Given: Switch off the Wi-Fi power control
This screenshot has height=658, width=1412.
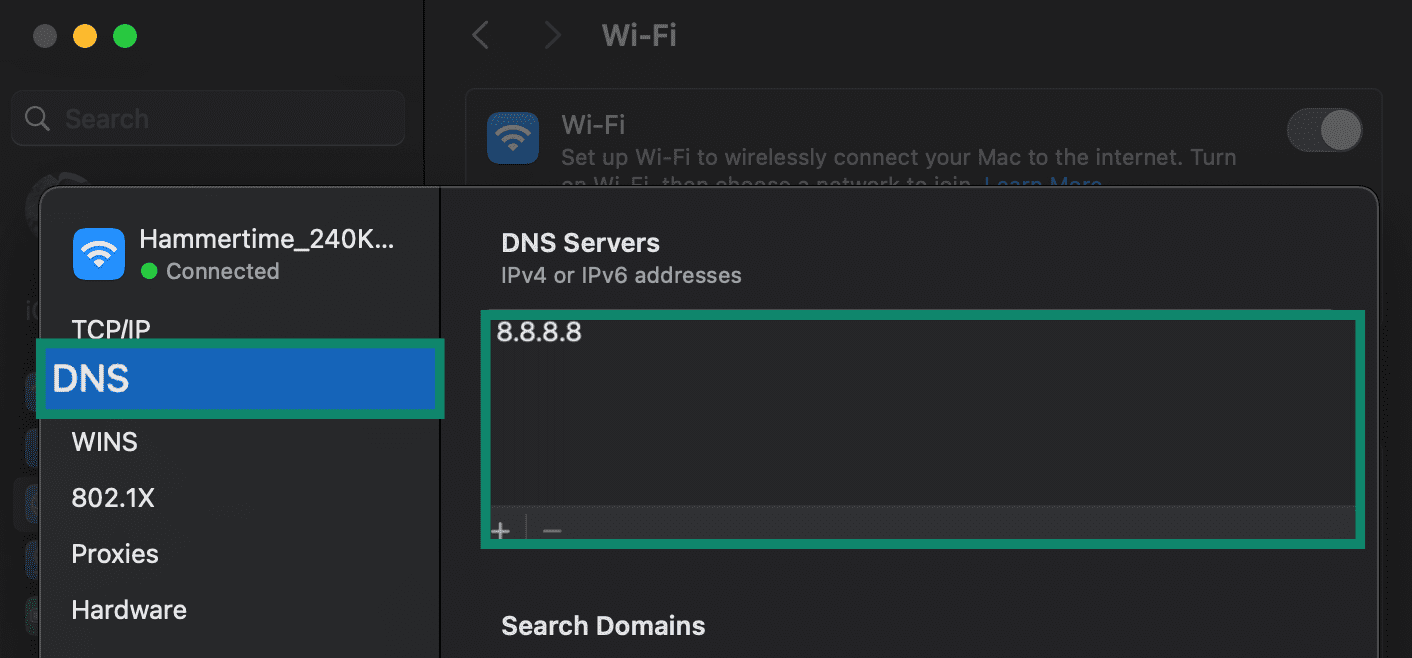Looking at the screenshot, I should pos(1324,130).
